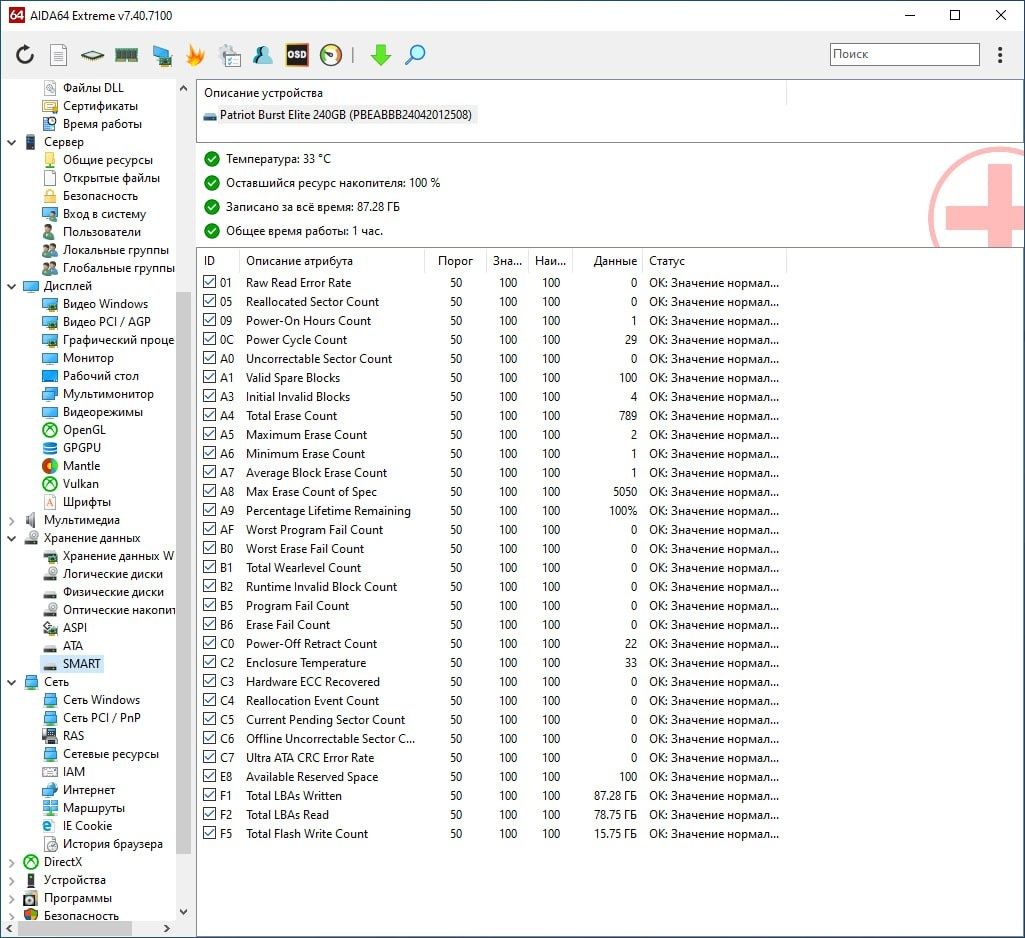Open Безопасность under Сервер
The width and height of the screenshot is (1025, 938).
coord(100,196)
